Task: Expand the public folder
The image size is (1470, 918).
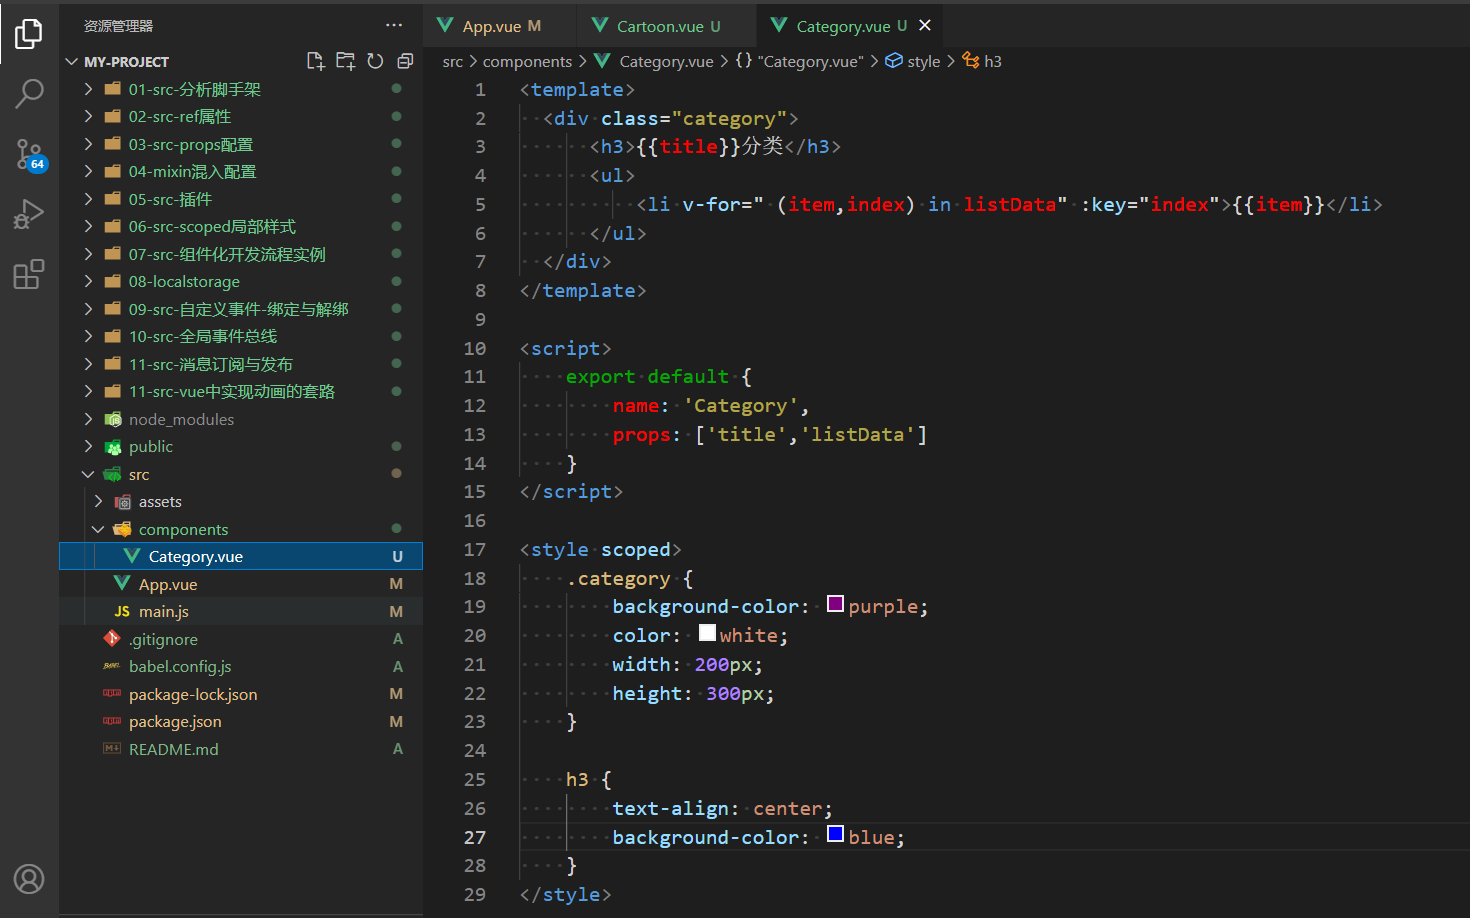Action: point(88,446)
